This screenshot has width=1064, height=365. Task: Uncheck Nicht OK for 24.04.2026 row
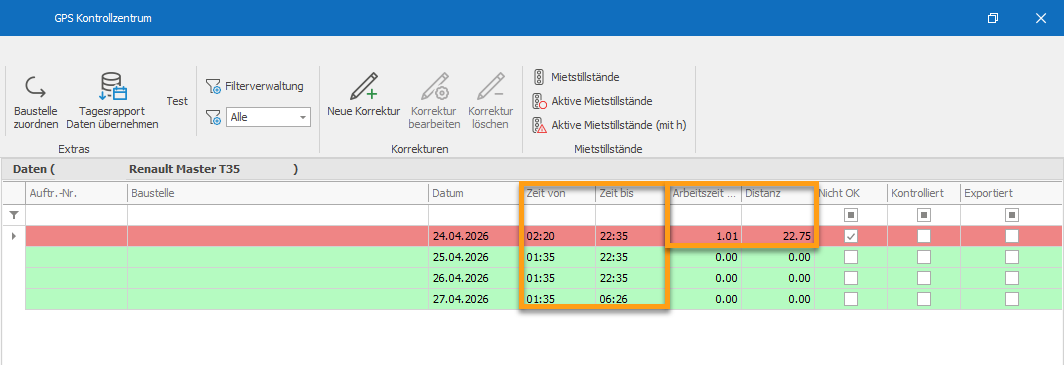click(x=850, y=236)
